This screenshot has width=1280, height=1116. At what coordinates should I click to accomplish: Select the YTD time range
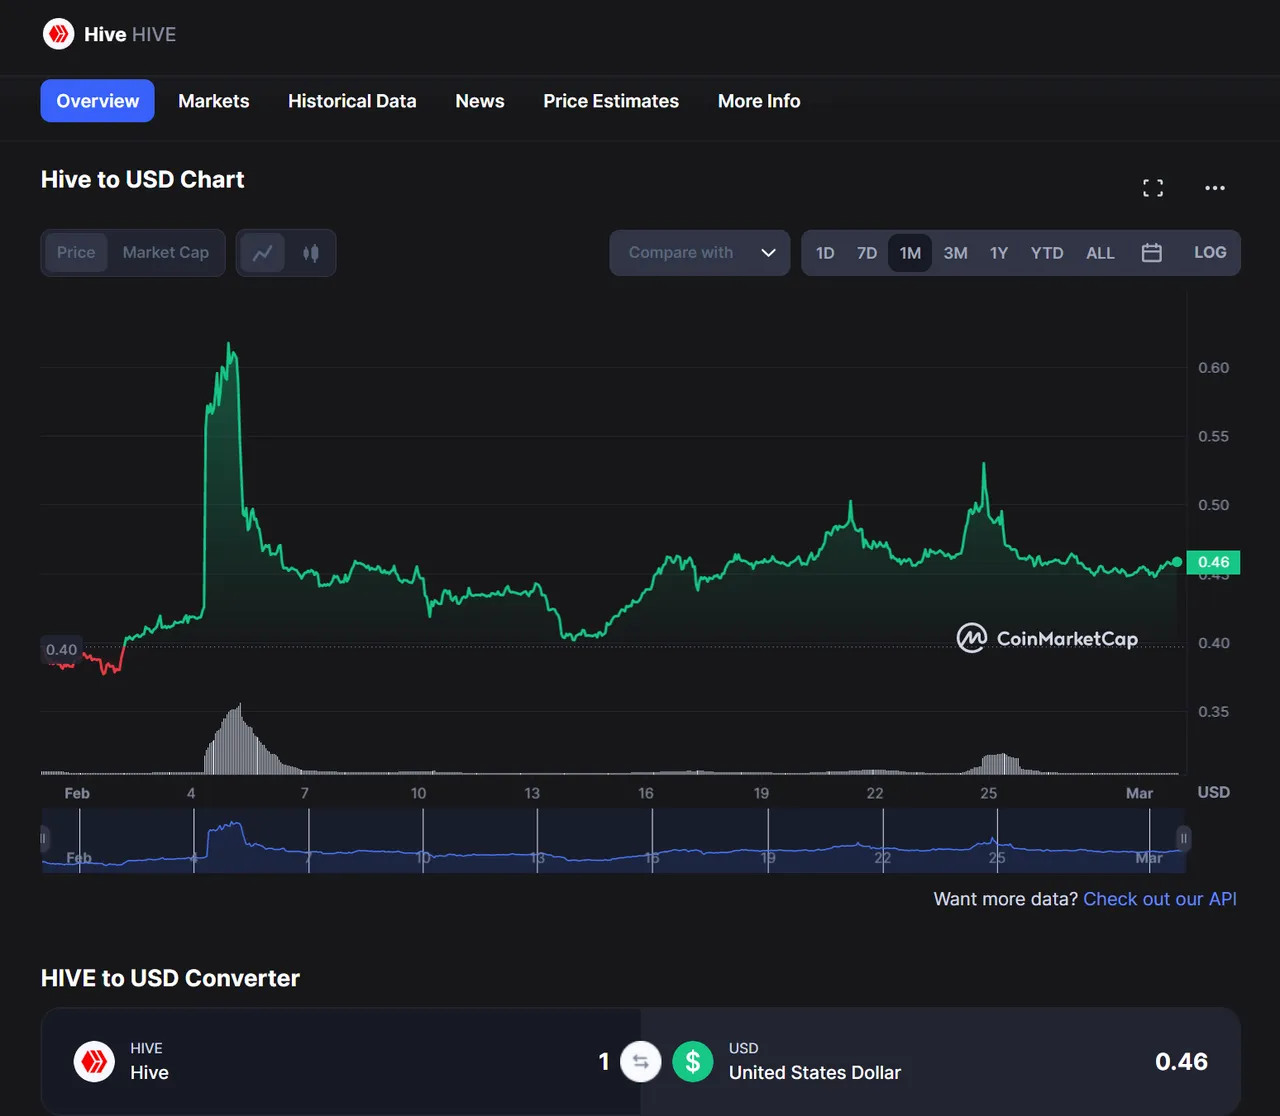pos(1047,253)
